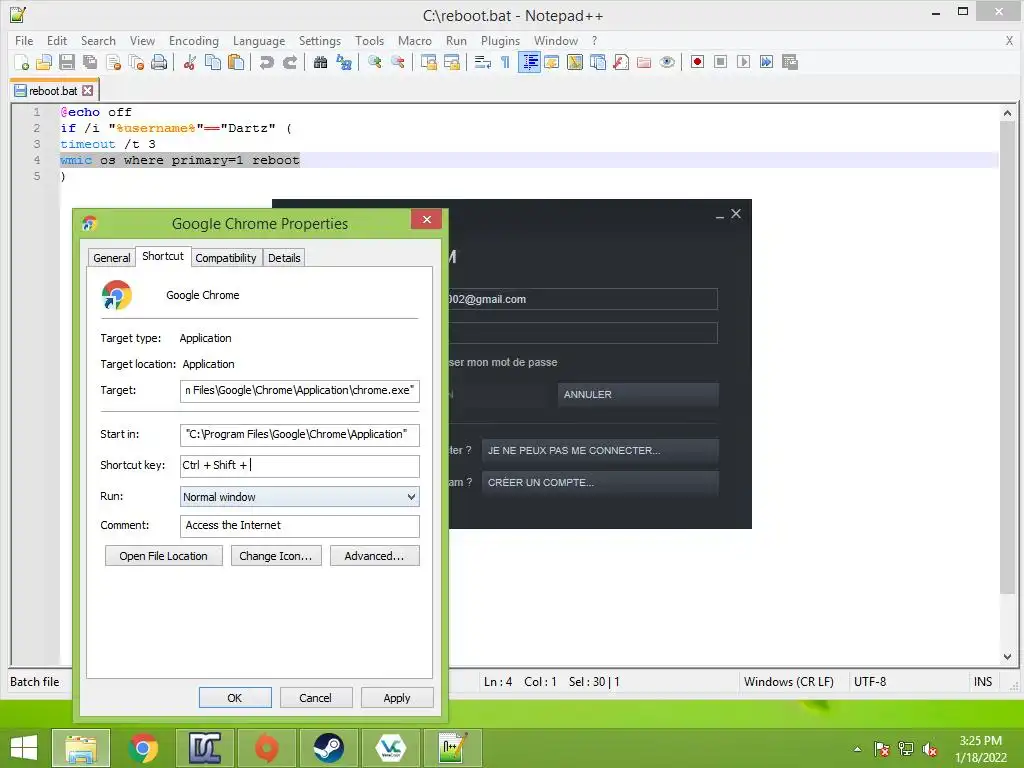
Task: Select the reboot.bat document tab
Action: pyautogui.click(x=53, y=91)
